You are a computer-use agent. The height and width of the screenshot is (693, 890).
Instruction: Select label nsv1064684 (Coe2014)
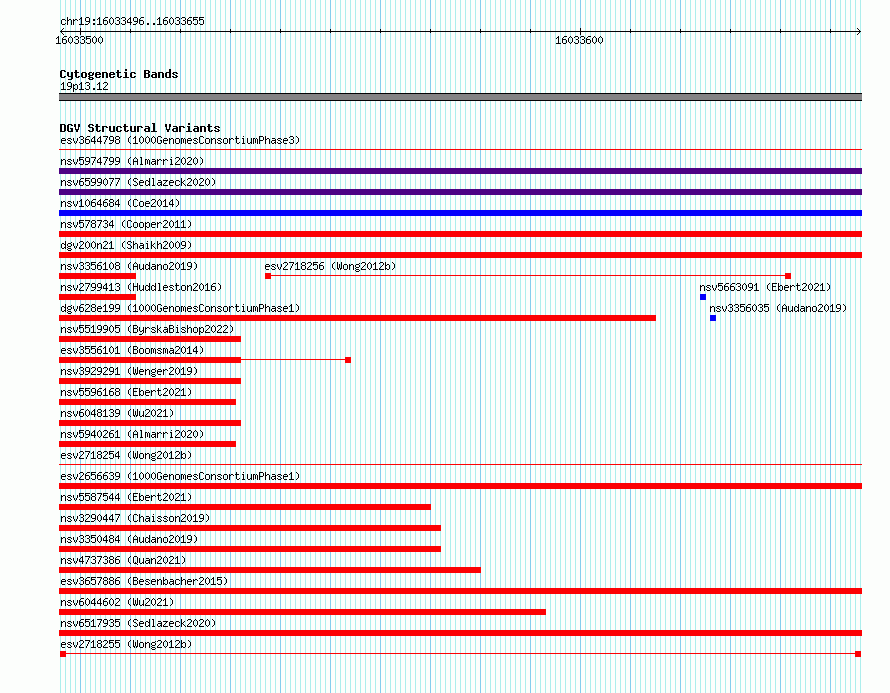tap(120, 203)
